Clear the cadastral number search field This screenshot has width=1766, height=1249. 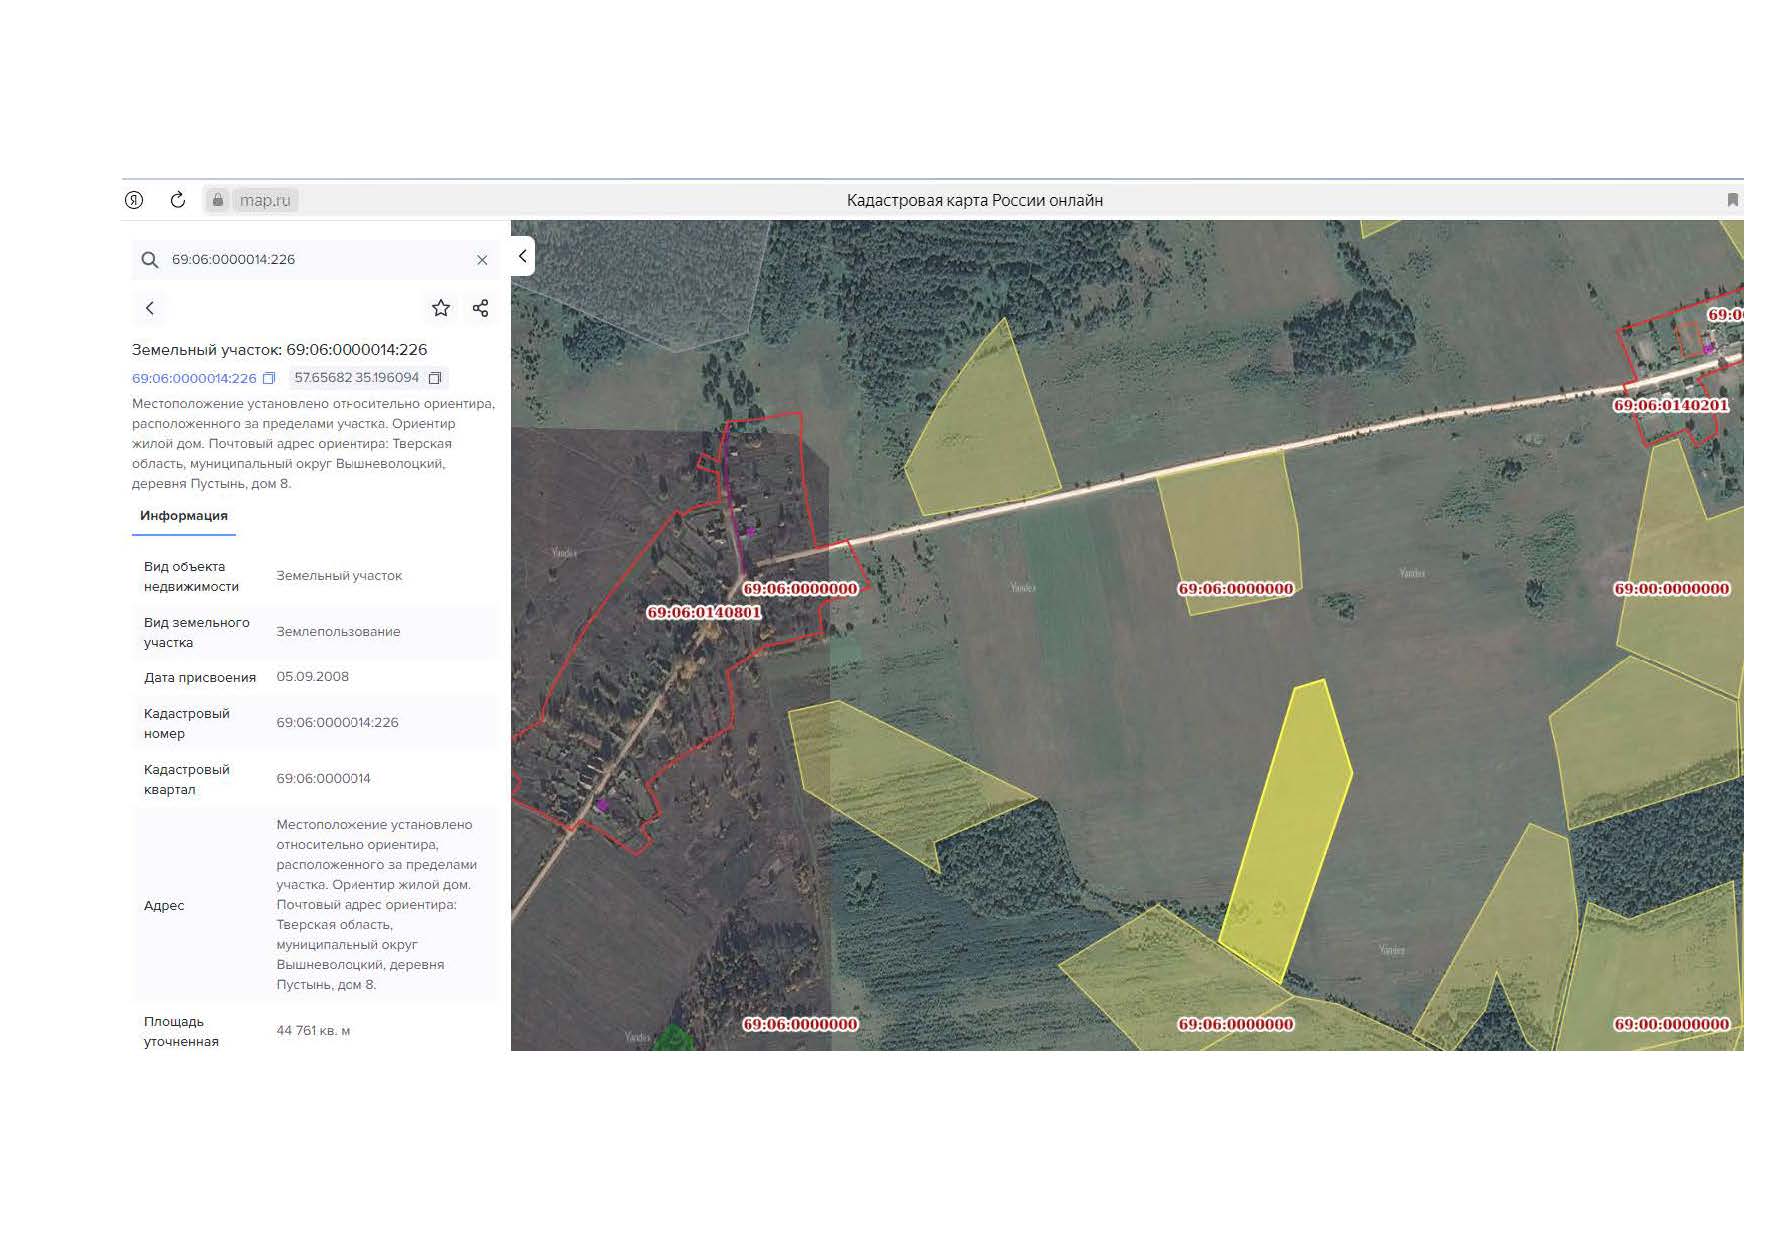(x=482, y=260)
